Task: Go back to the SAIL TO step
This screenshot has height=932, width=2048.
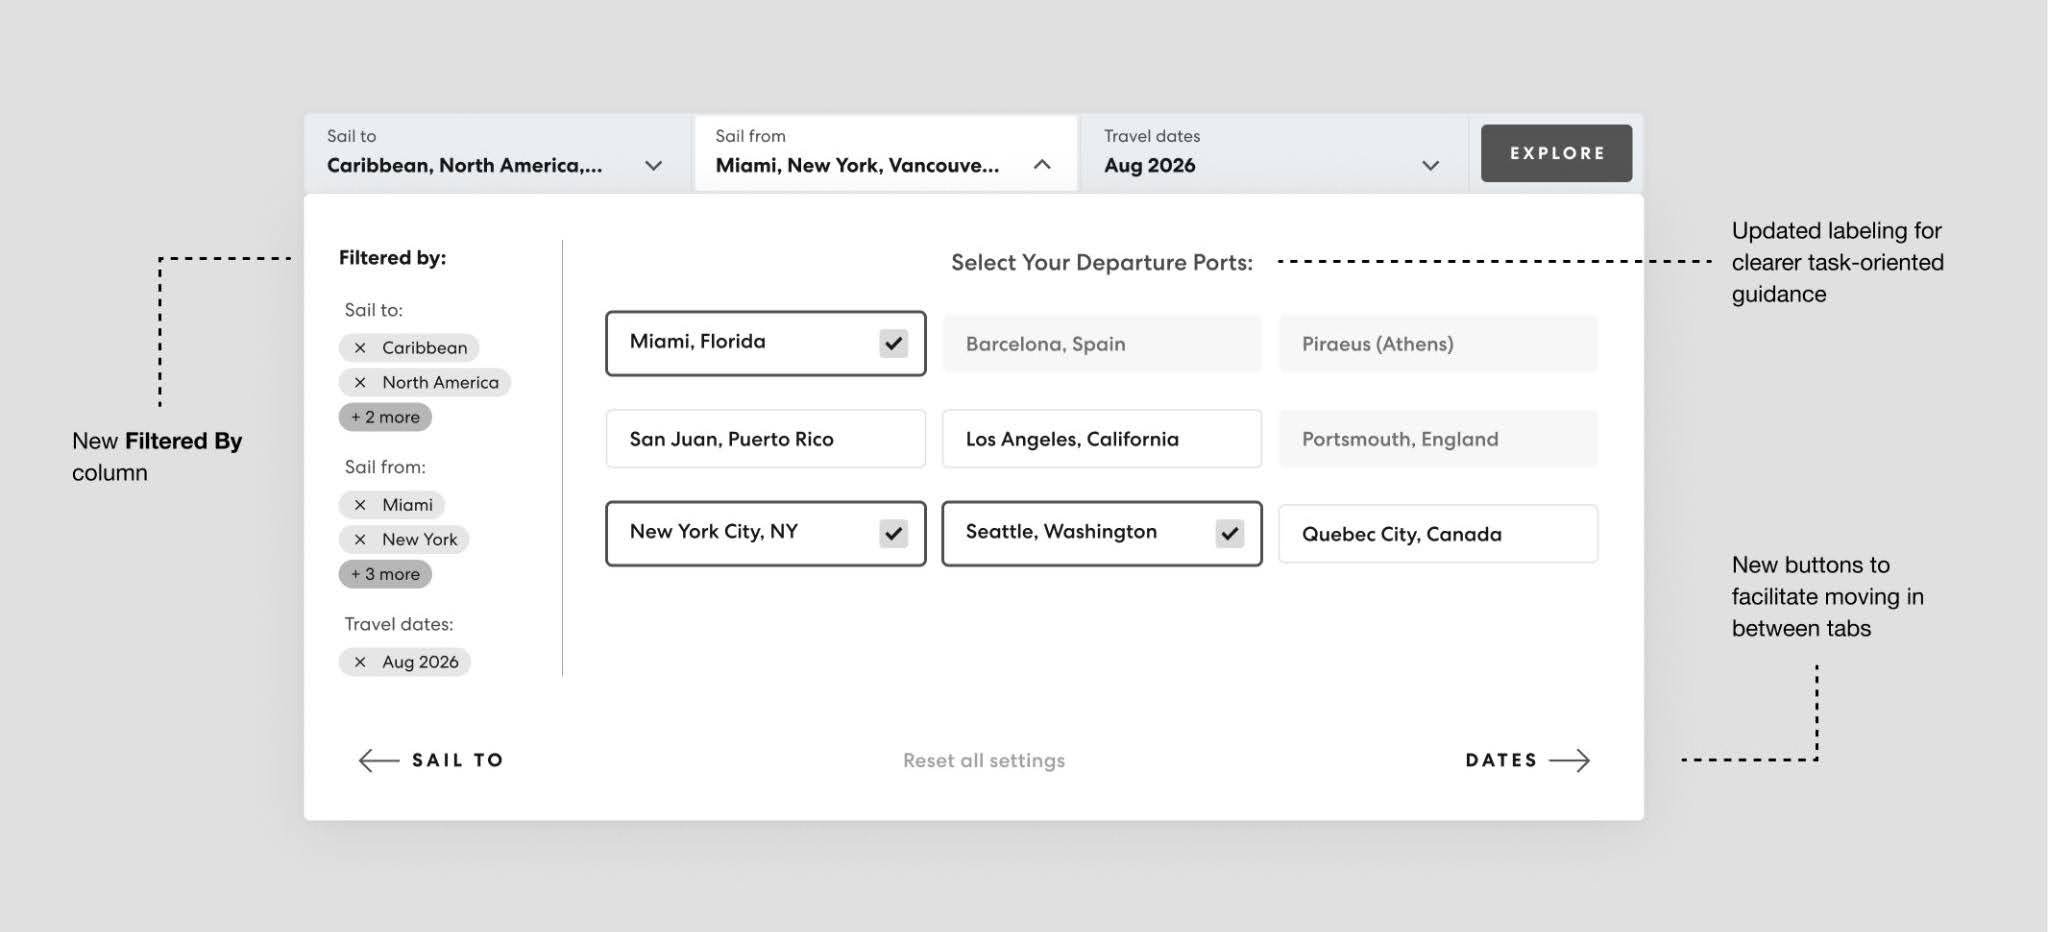Action: pyautogui.click(x=431, y=761)
